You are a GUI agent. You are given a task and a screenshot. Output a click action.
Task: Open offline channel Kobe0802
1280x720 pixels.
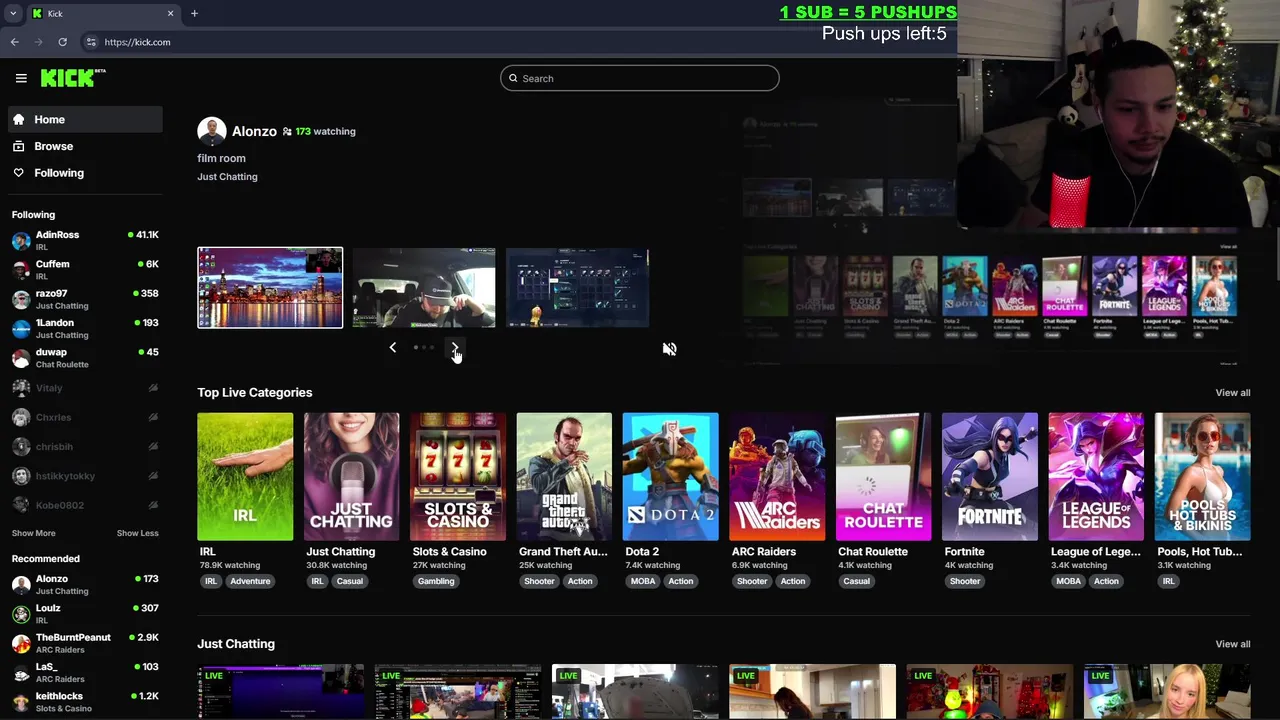point(86,505)
